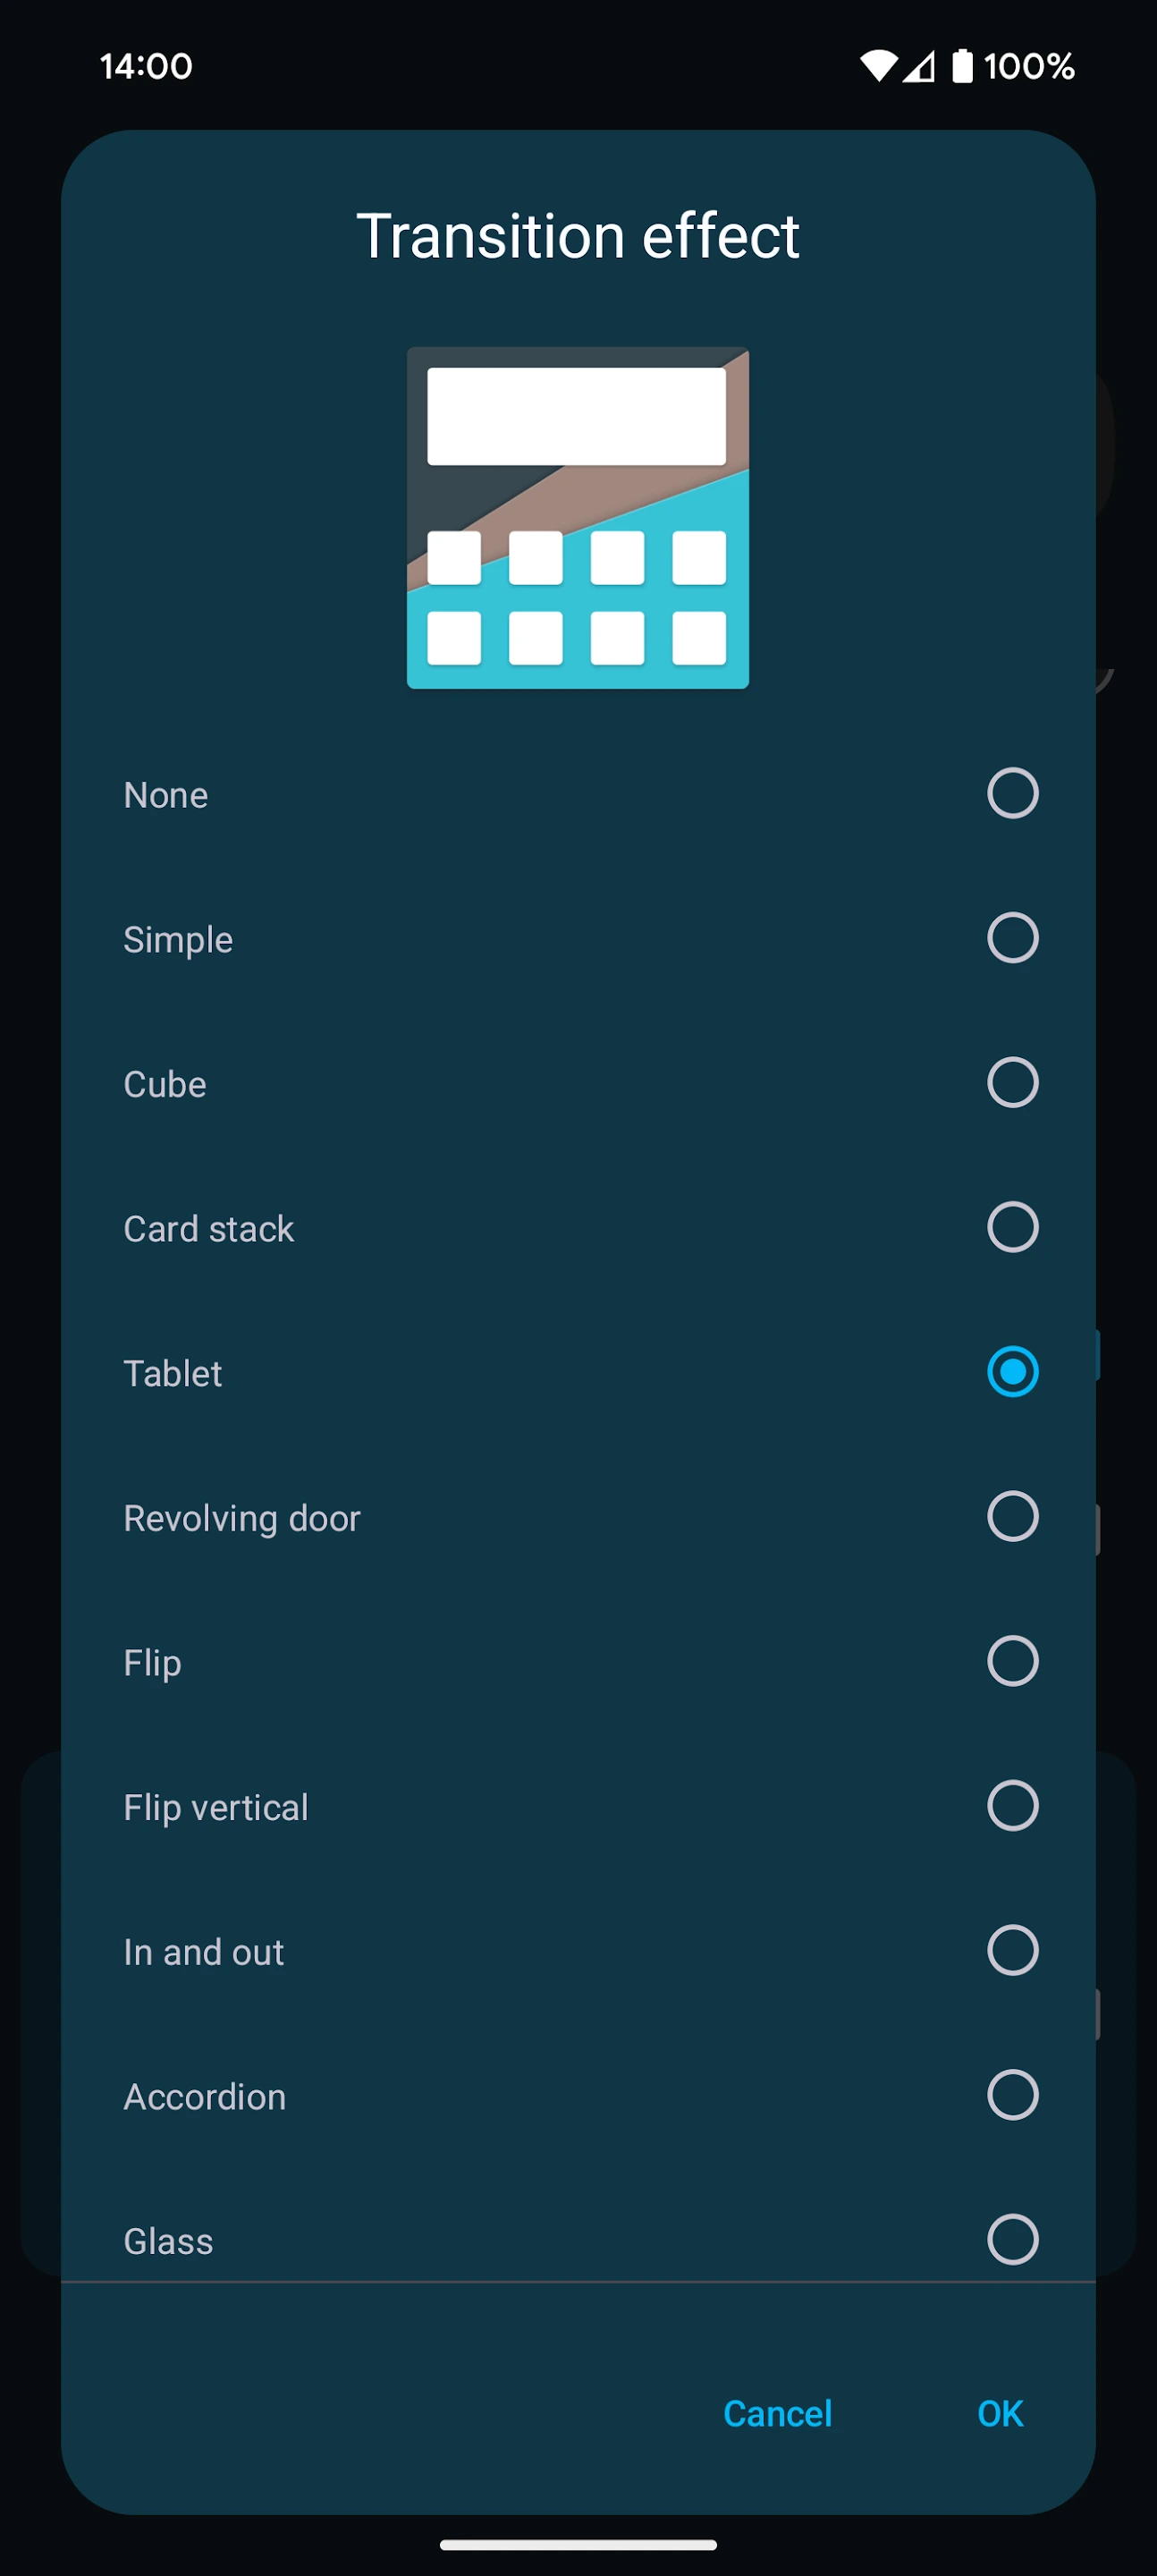Select the Simple radio button
This screenshot has width=1157, height=2576.
(1013, 937)
